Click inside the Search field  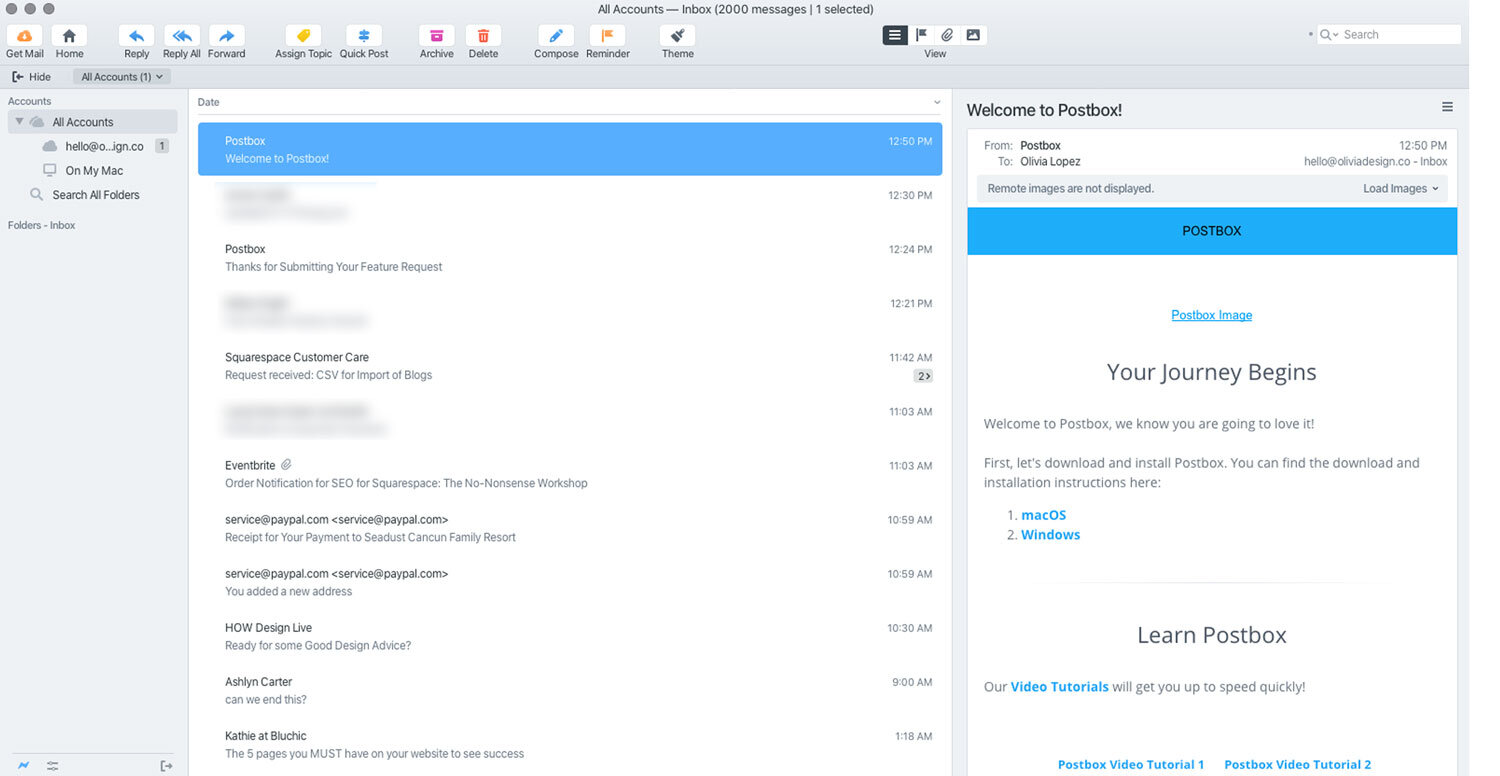point(1398,35)
